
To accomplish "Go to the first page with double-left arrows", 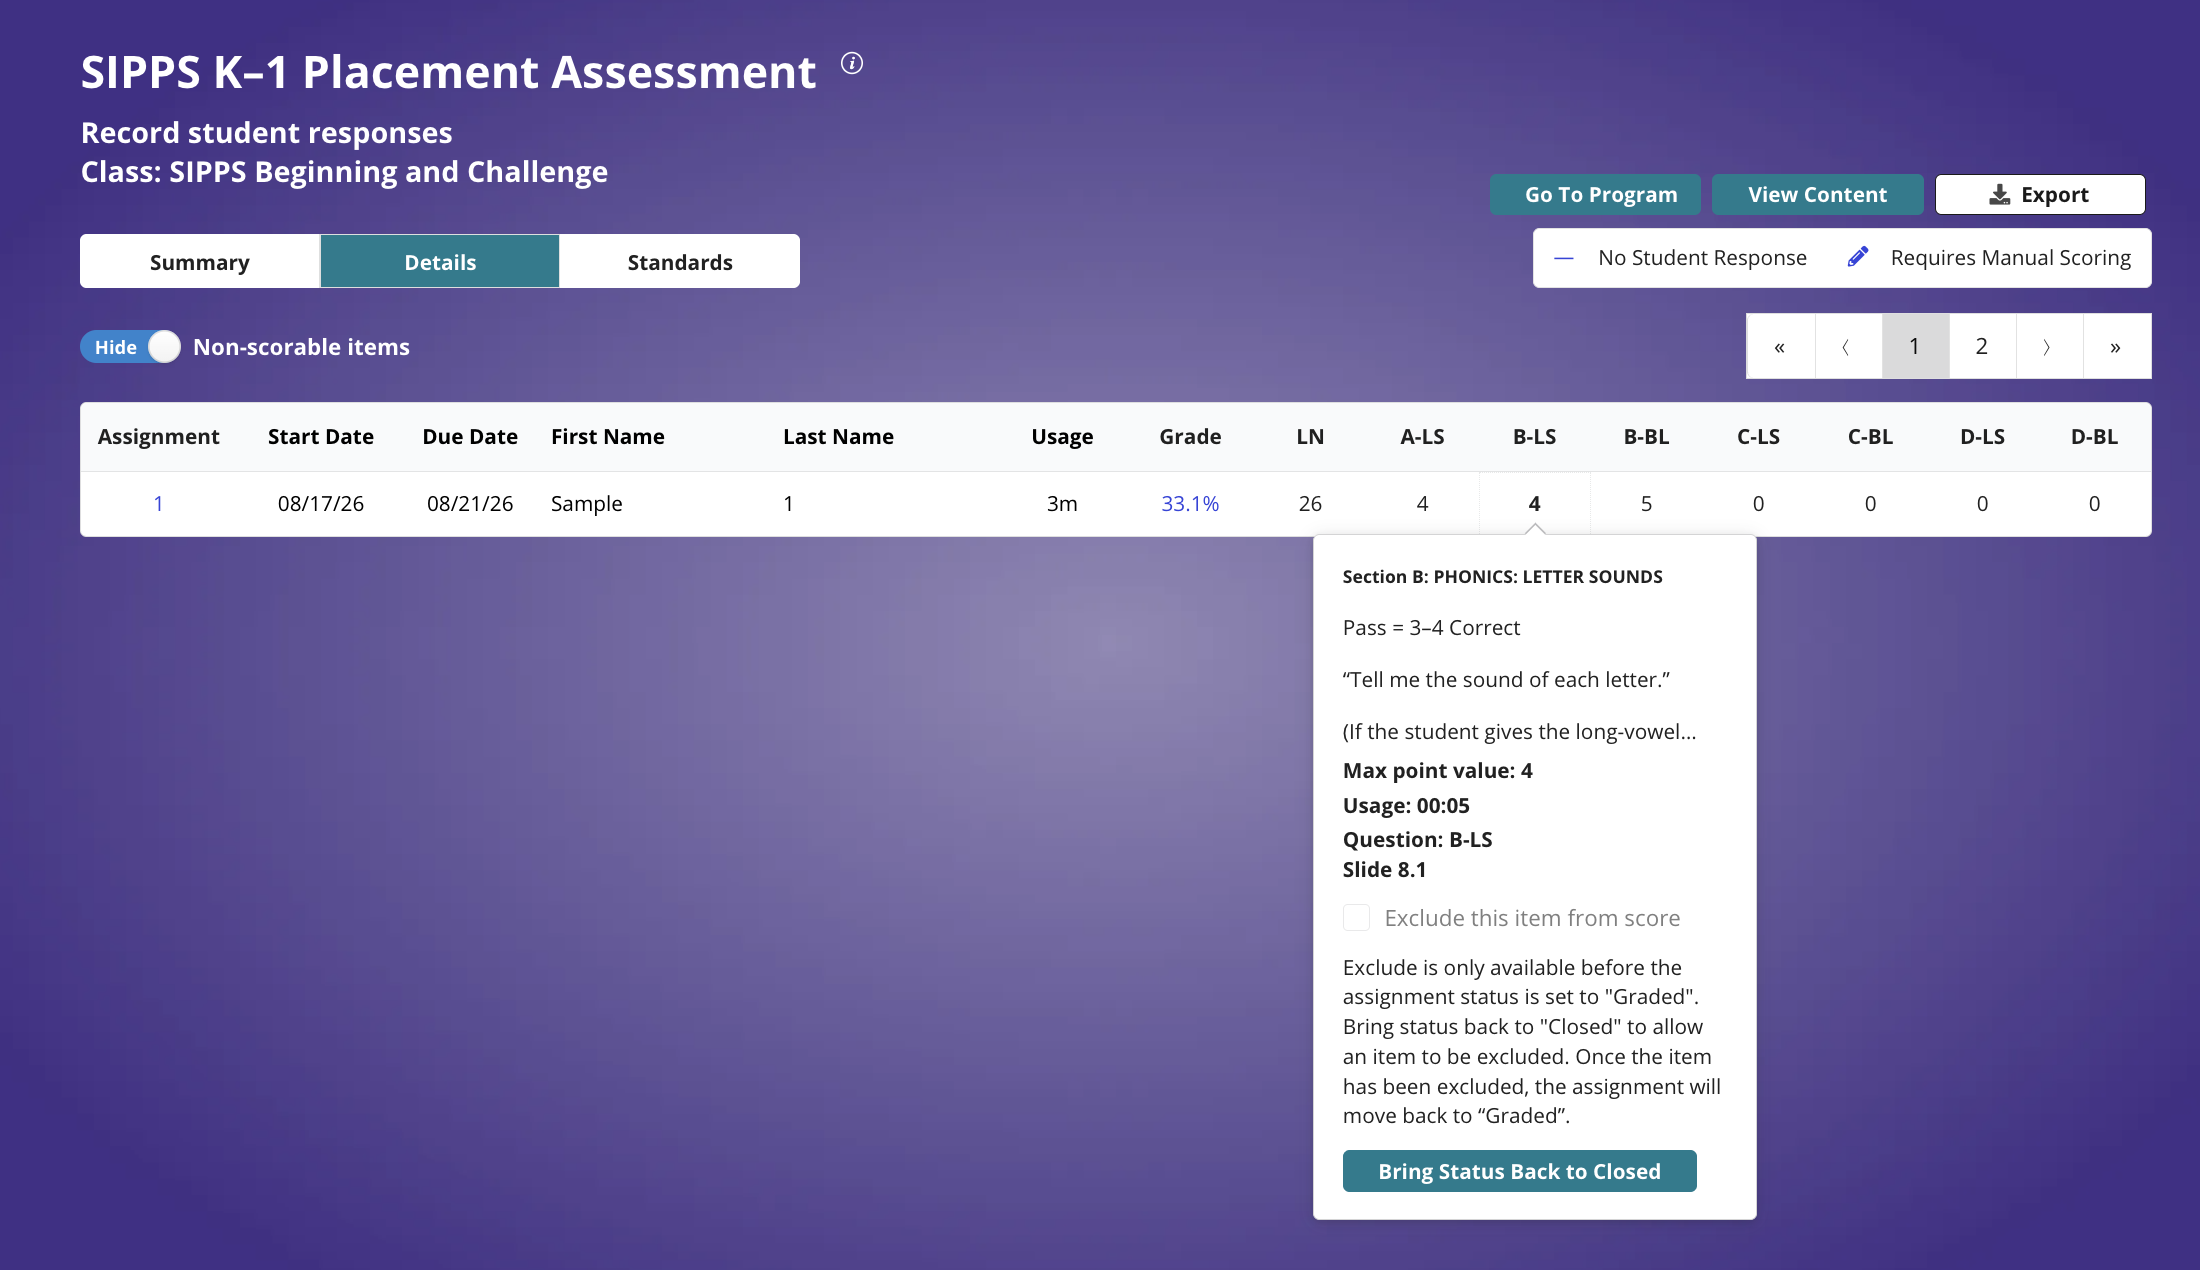I will click(1780, 346).
